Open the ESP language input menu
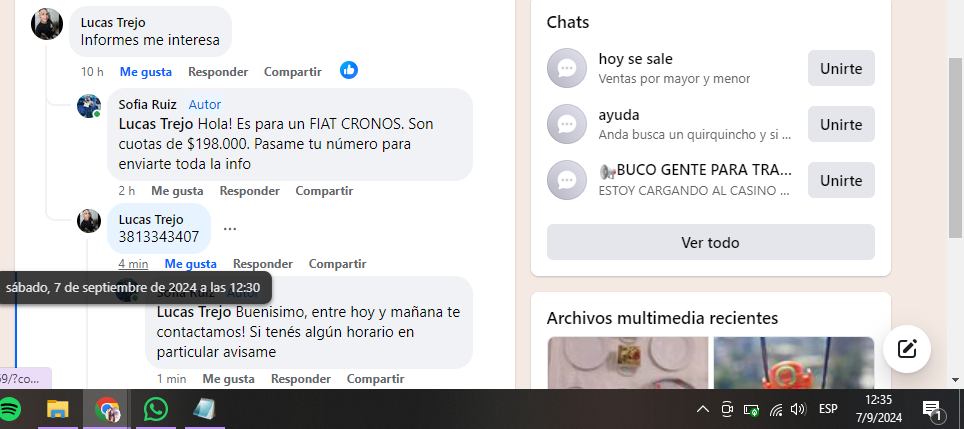964x429 pixels. [x=828, y=409]
